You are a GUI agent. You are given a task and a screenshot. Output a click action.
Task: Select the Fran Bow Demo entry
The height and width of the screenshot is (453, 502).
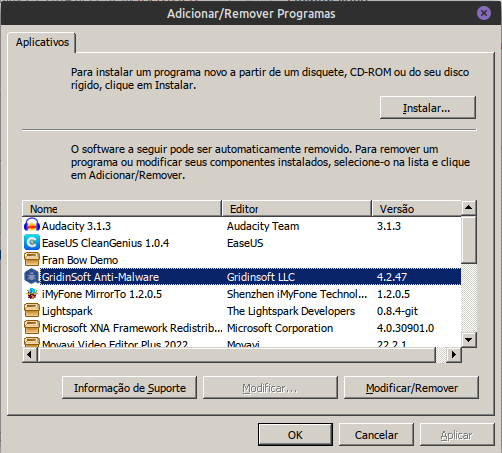pos(242,260)
